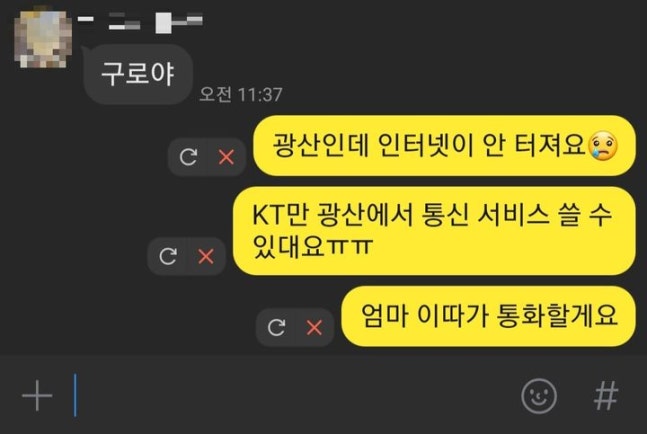Retry sending the '광산인데 인터넷이' message
The width and height of the screenshot is (647, 434).
coord(188,157)
